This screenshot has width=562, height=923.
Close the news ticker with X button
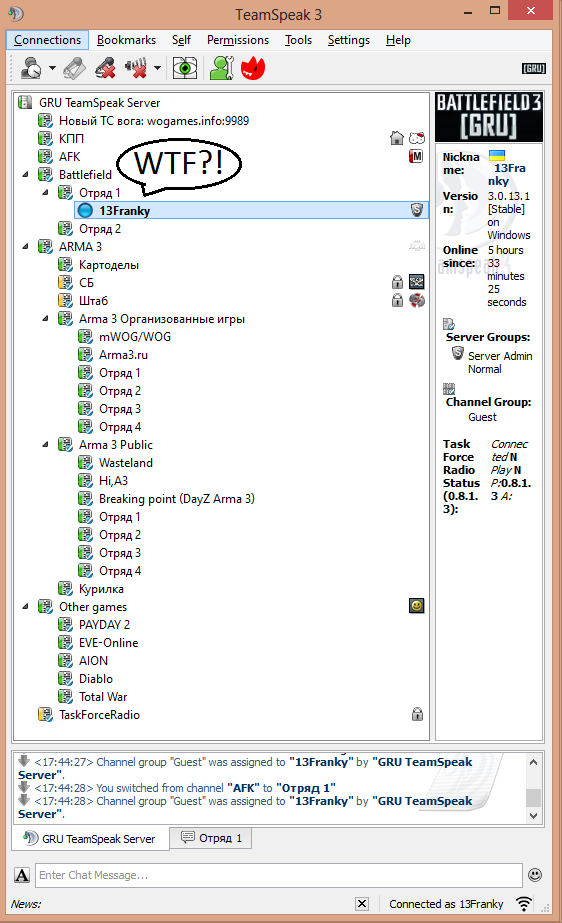(x=363, y=904)
